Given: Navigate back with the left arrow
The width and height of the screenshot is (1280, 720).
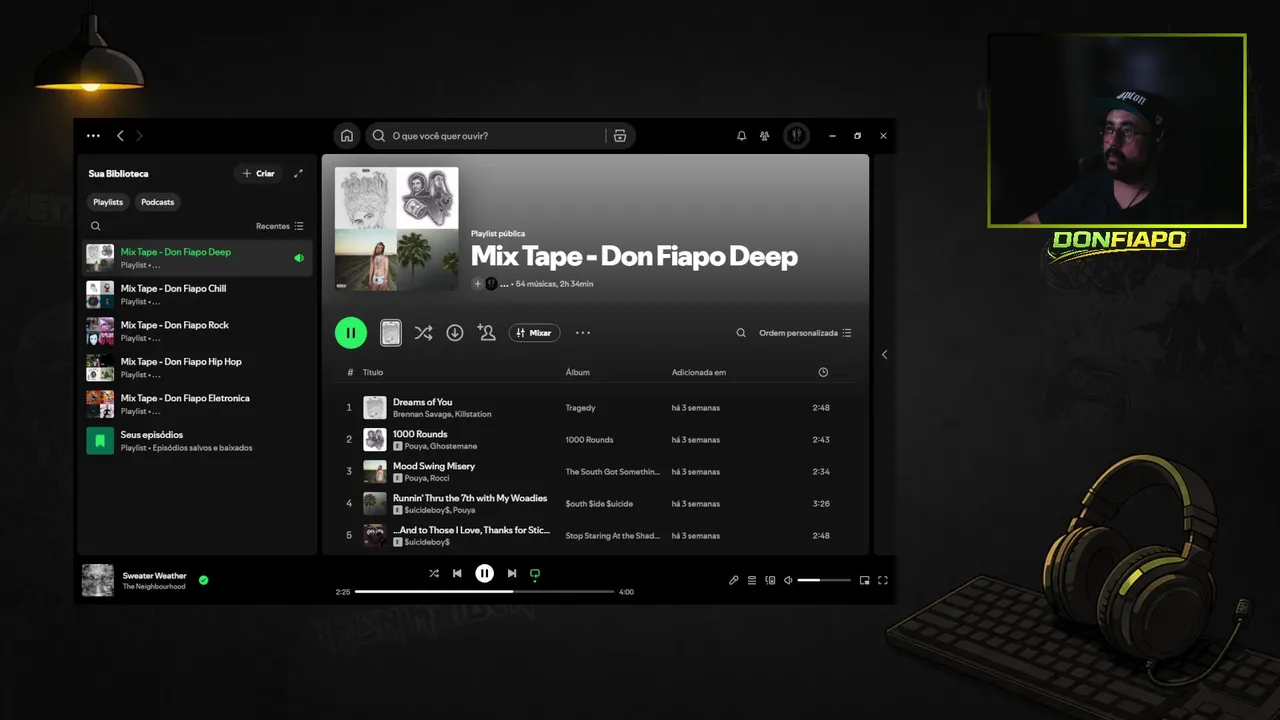Looking at the screenshot, I should coord(120,136).
